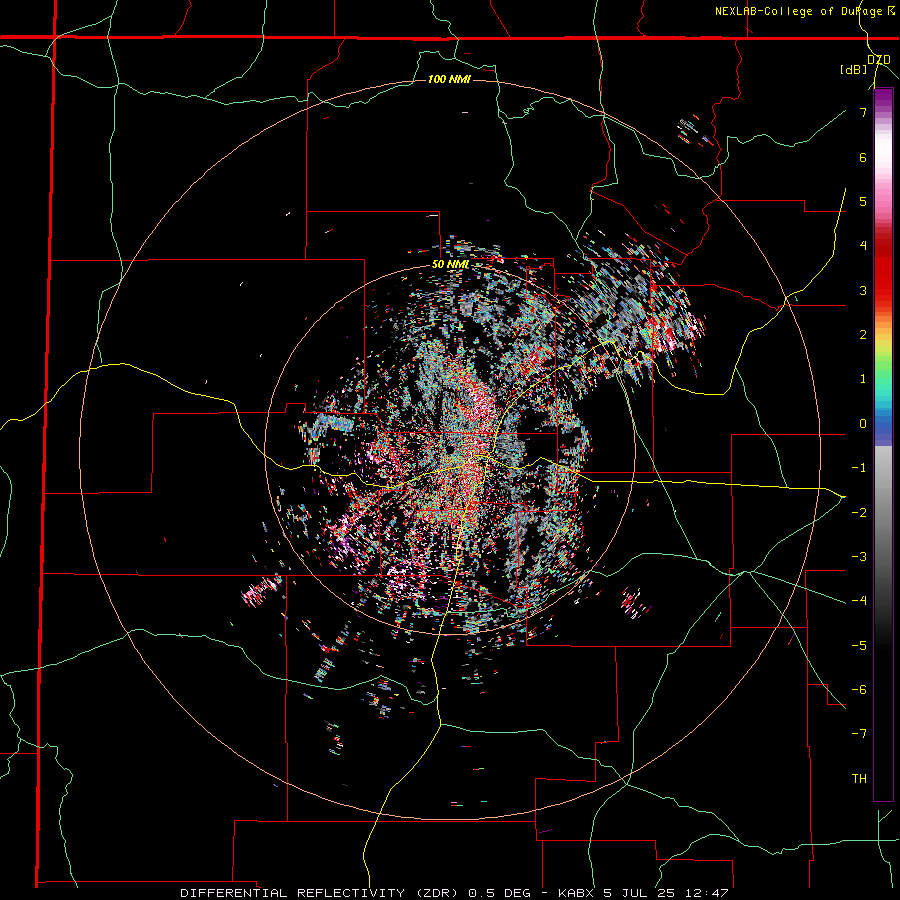
Task: Click the color scale label -6
Action: [859, 690]
